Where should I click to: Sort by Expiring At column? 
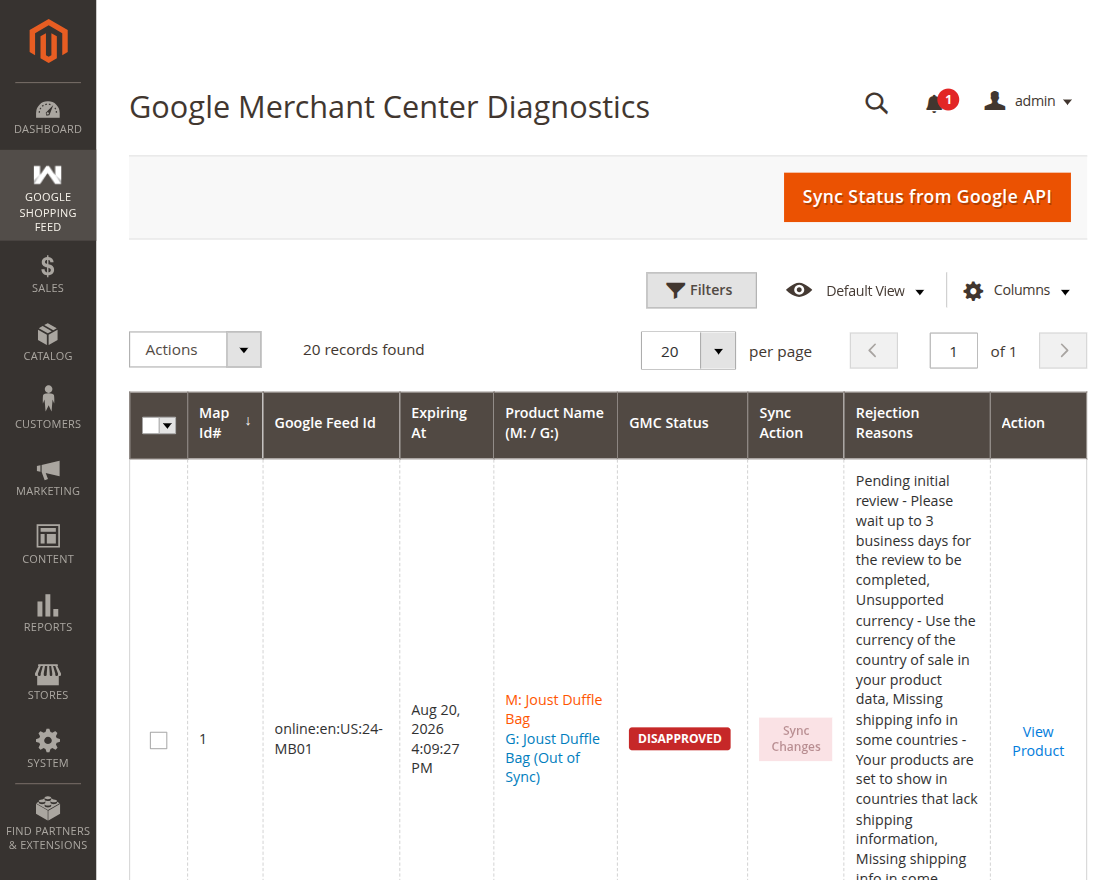pos(446,424)
